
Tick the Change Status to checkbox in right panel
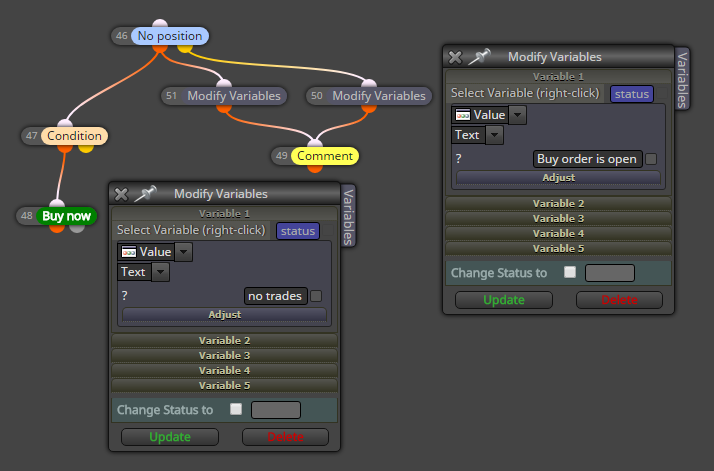pyautogui.click(x=570, y=272)
